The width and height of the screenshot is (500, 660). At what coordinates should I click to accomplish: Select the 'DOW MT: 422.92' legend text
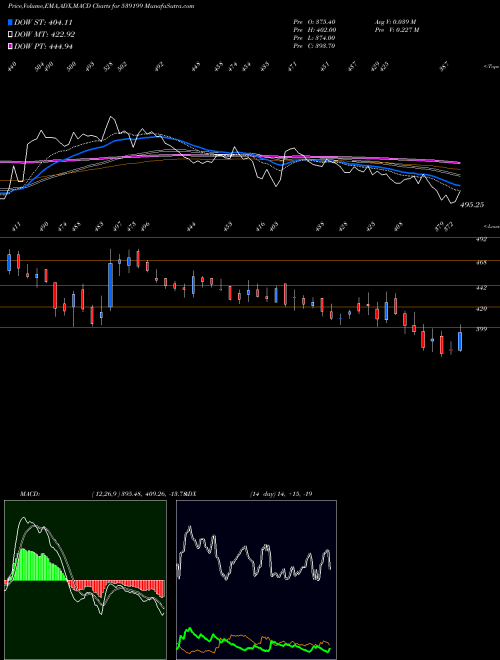[x=45, y=34]
